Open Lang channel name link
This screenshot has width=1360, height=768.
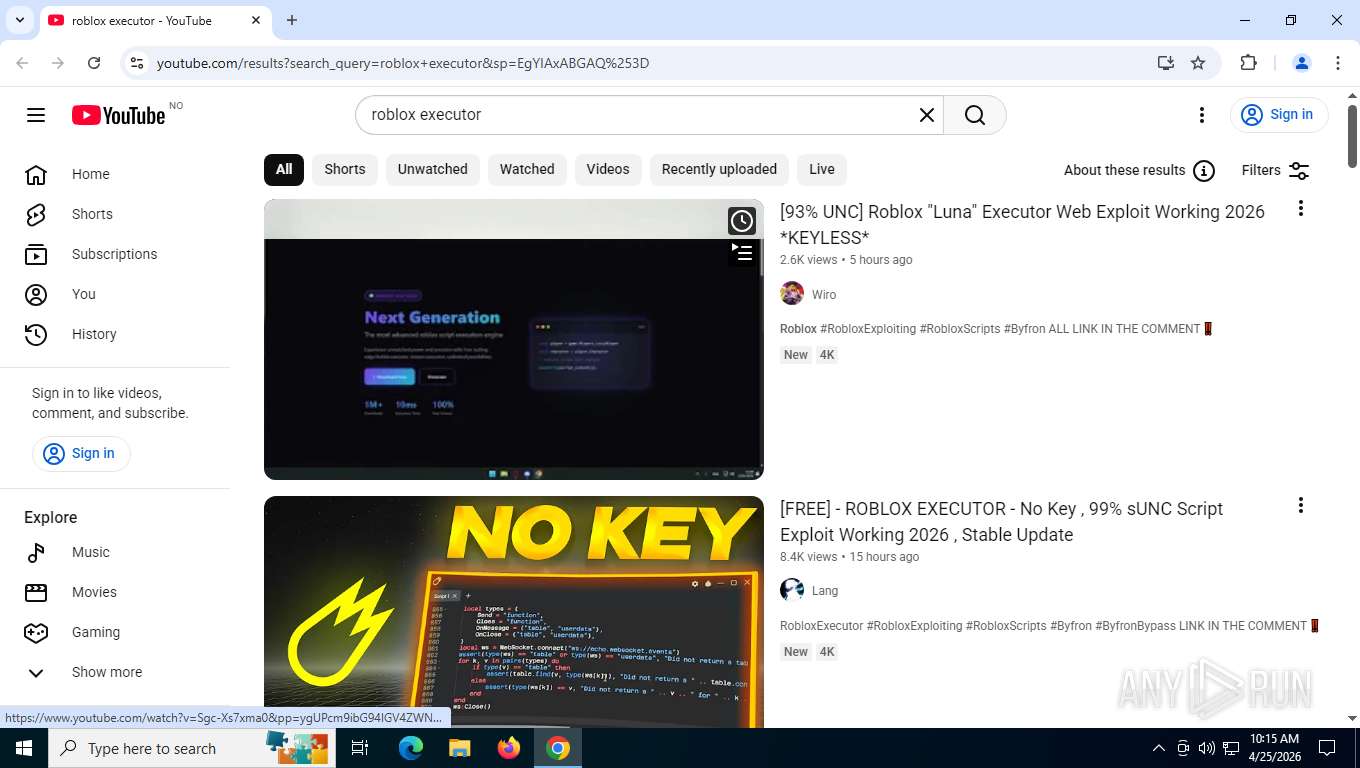point(825,591)
